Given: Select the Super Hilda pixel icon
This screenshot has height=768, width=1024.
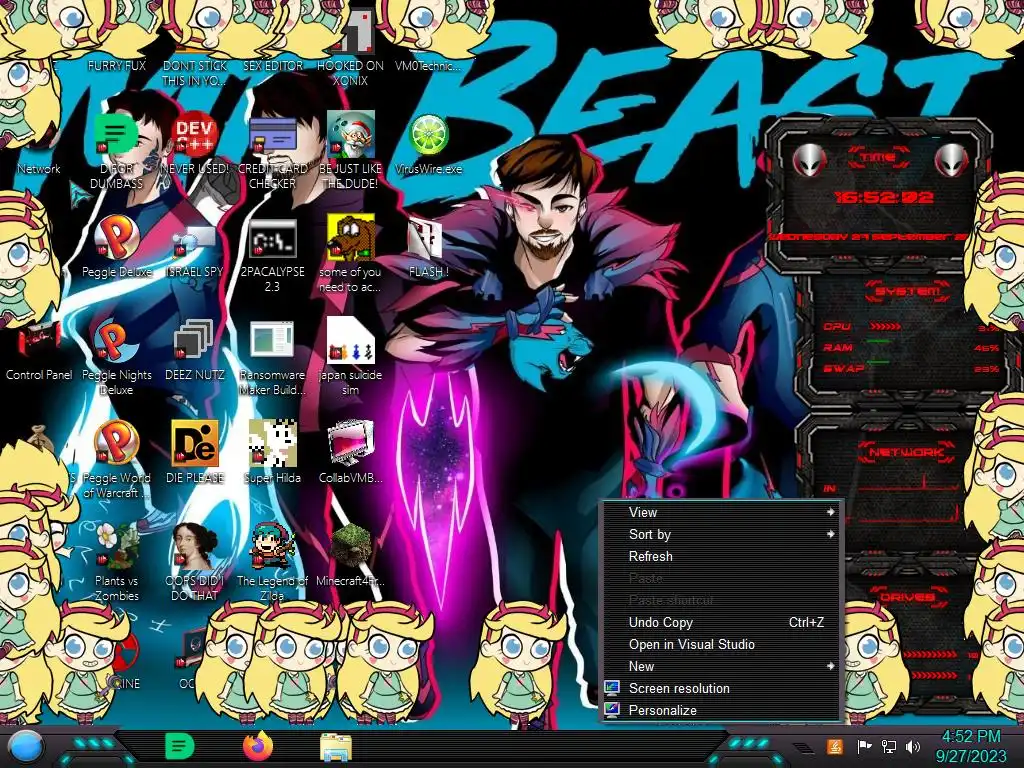Looking at the screenshot, I should pos(272,443).
